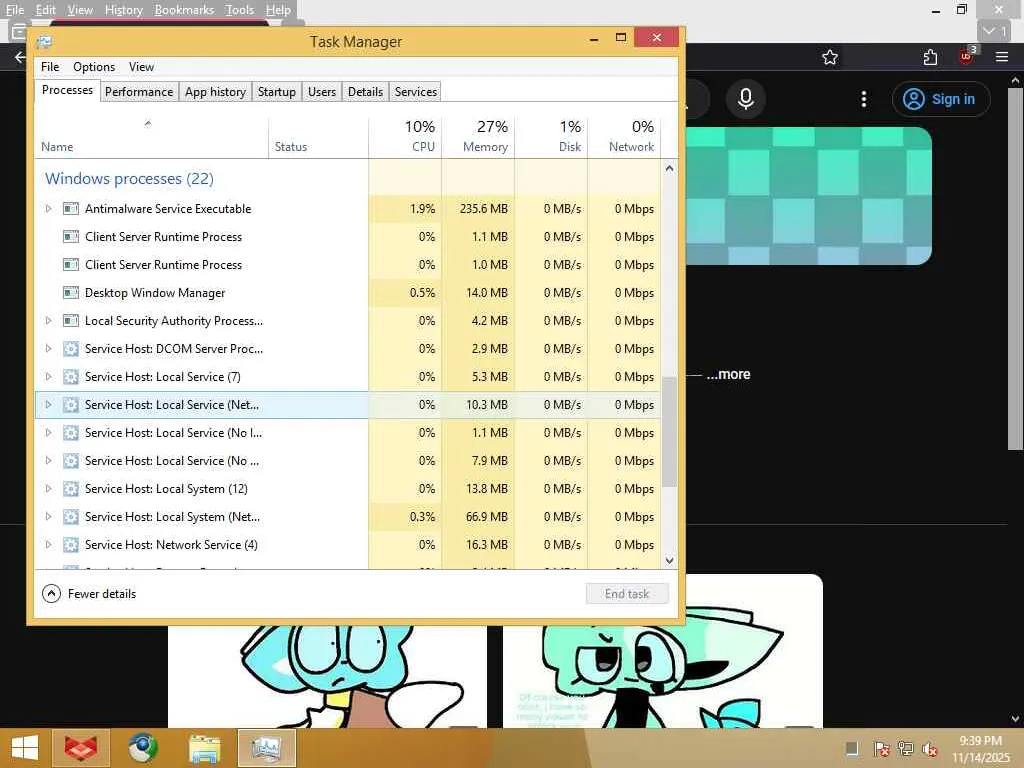Screen dimensions: 1024x768
Task: Expand Service Host: Local System (12)
Action: (48, 488)
